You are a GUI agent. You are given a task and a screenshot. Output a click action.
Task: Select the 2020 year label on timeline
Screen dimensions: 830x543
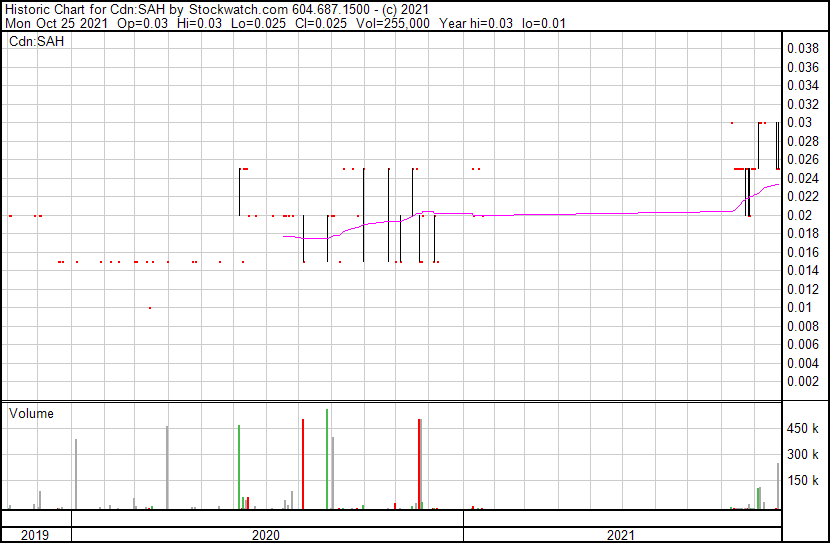point(266,535)
